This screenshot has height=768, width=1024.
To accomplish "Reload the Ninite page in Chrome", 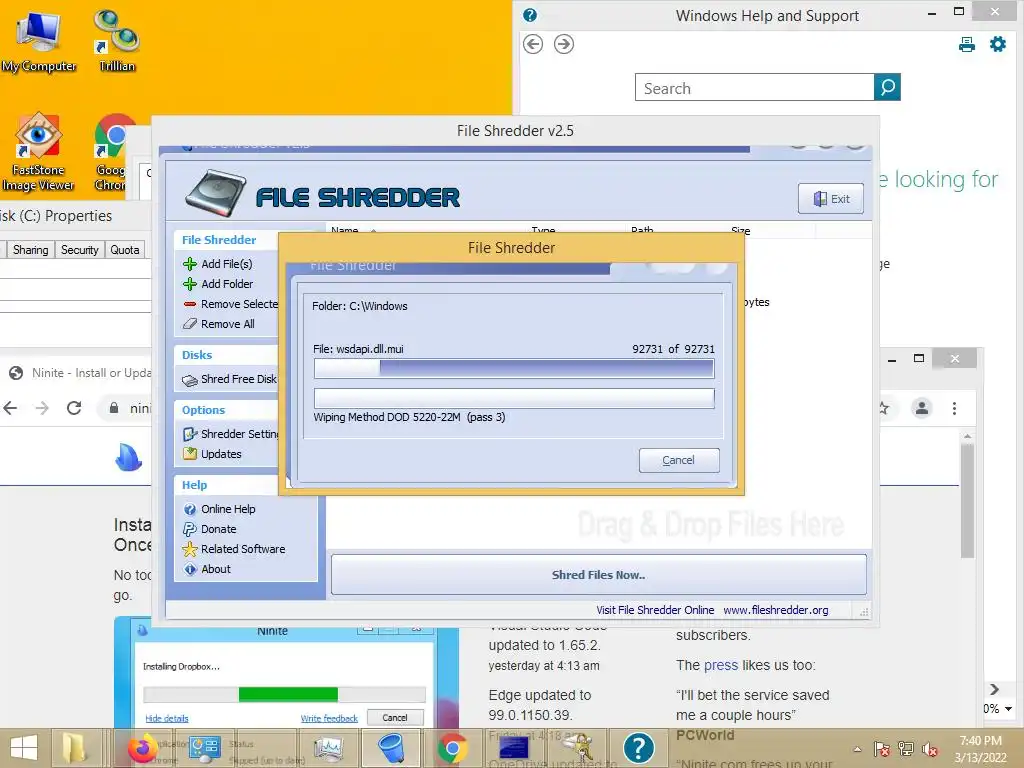I will click(x=74, y=408).
